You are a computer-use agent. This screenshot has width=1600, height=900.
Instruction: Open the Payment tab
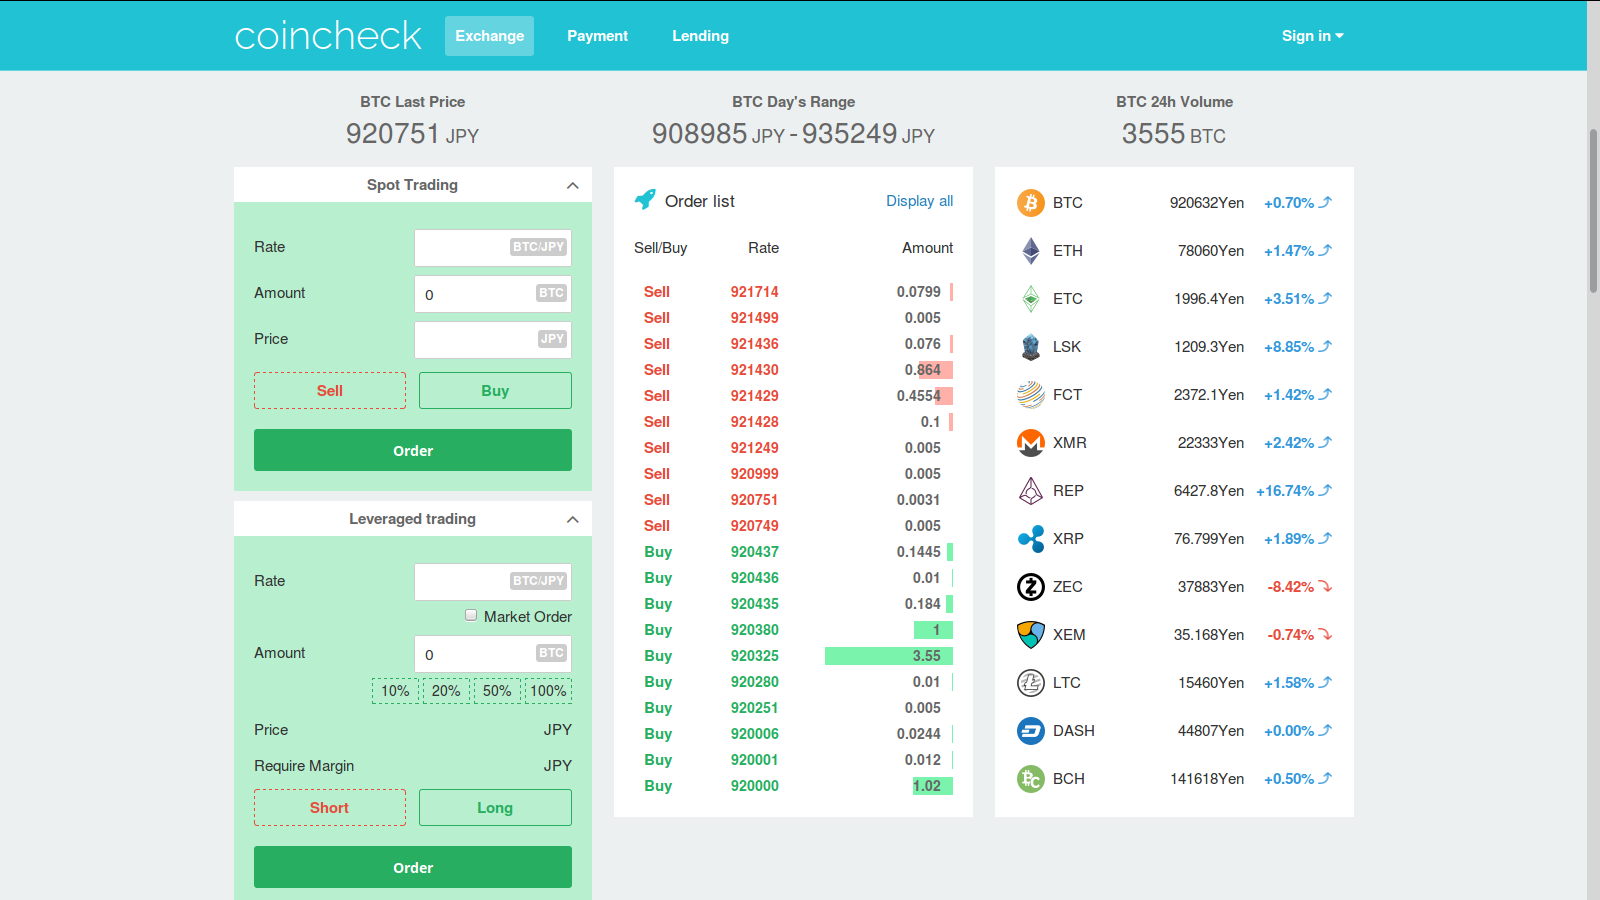coord(598,36)
